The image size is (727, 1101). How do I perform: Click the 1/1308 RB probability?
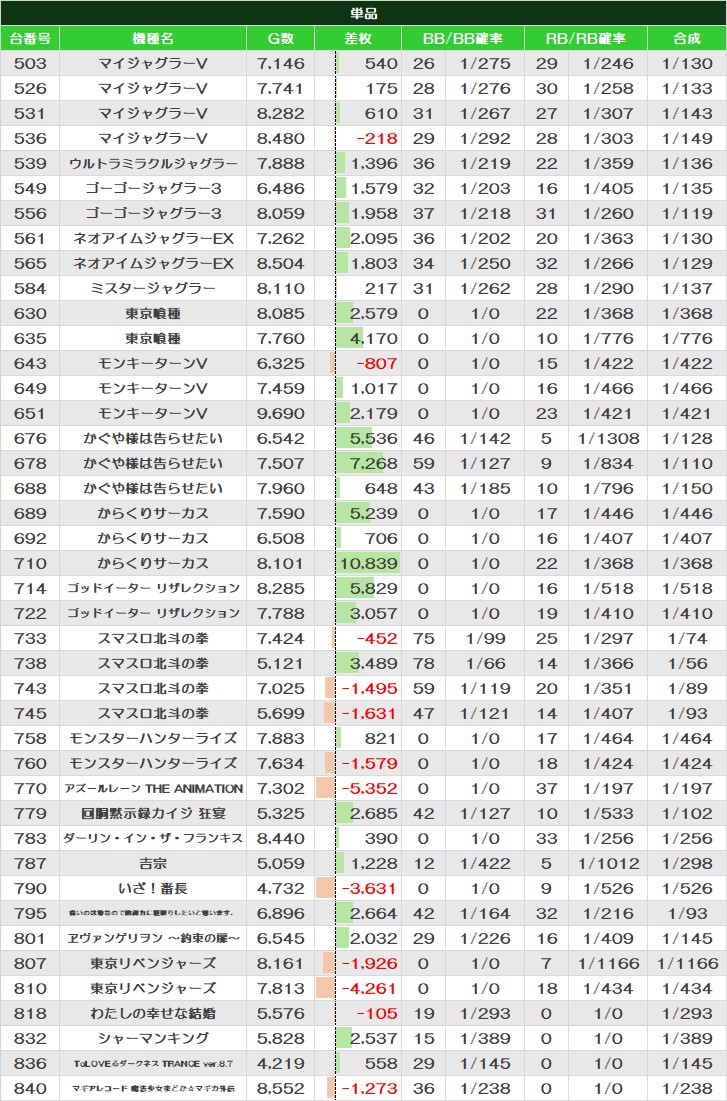[608, 439]
